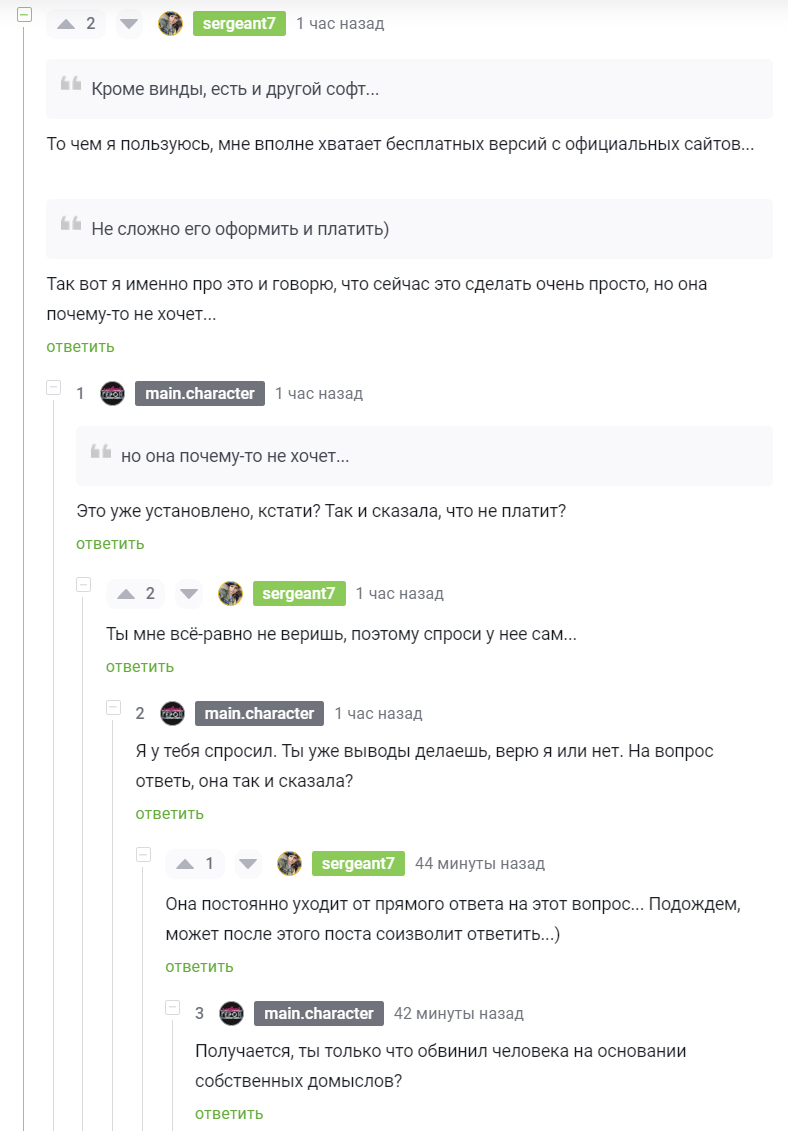Open sergeant7's avatar on the top comment
Screen dimensions: 788x1131
pos(170,24)
